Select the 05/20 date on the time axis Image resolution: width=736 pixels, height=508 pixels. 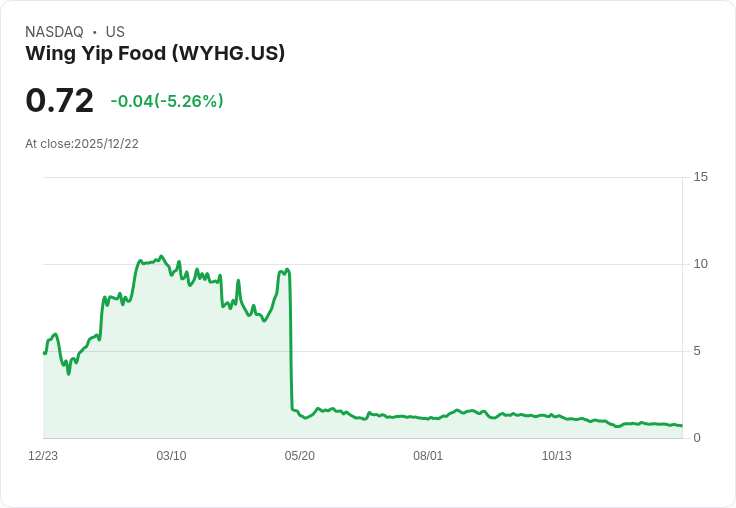click(x=299, y=456)
